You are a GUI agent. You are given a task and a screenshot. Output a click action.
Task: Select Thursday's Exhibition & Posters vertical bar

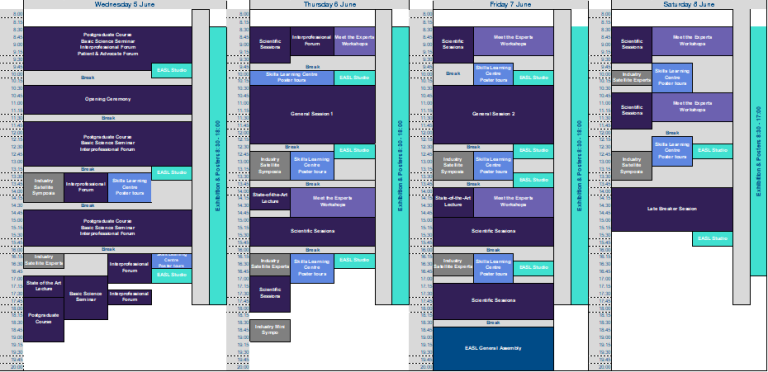(x=400, y=165)
